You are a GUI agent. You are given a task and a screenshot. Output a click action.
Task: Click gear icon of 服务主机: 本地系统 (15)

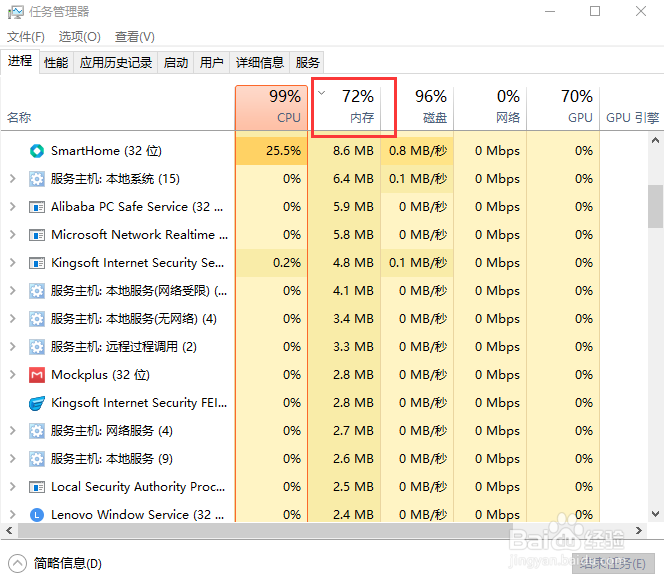[37, 179]
